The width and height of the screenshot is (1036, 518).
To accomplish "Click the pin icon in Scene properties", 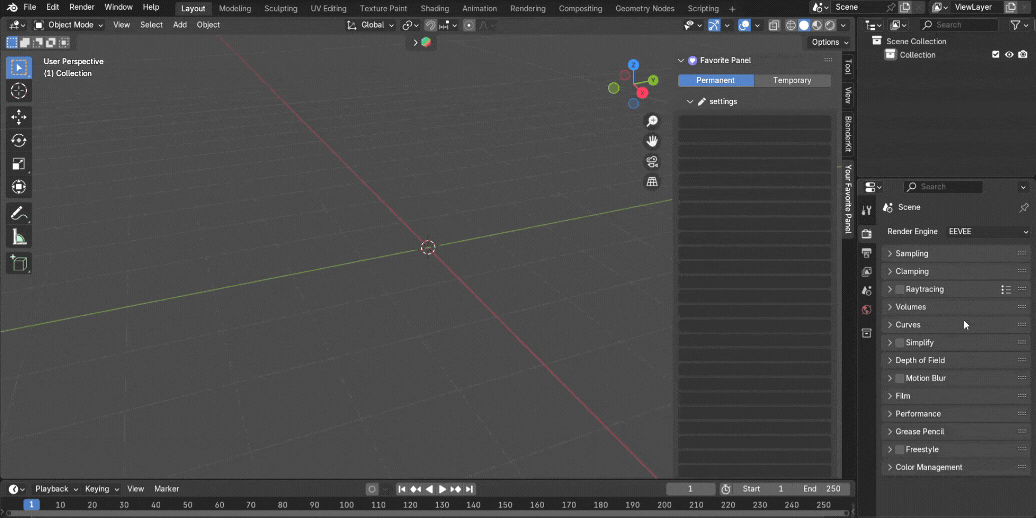I will point(1023,207).
